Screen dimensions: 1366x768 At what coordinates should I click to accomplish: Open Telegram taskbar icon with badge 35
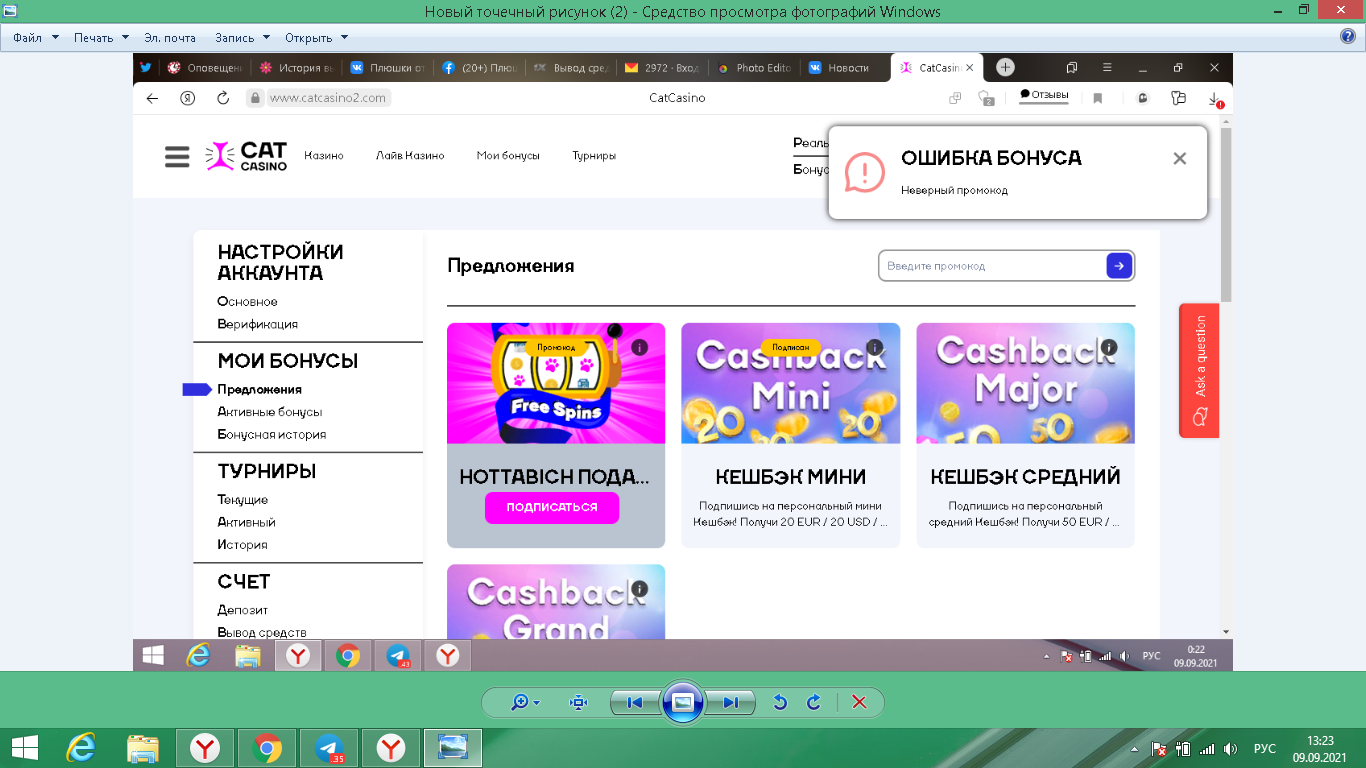pyautogui.click(x=329, y=748)
